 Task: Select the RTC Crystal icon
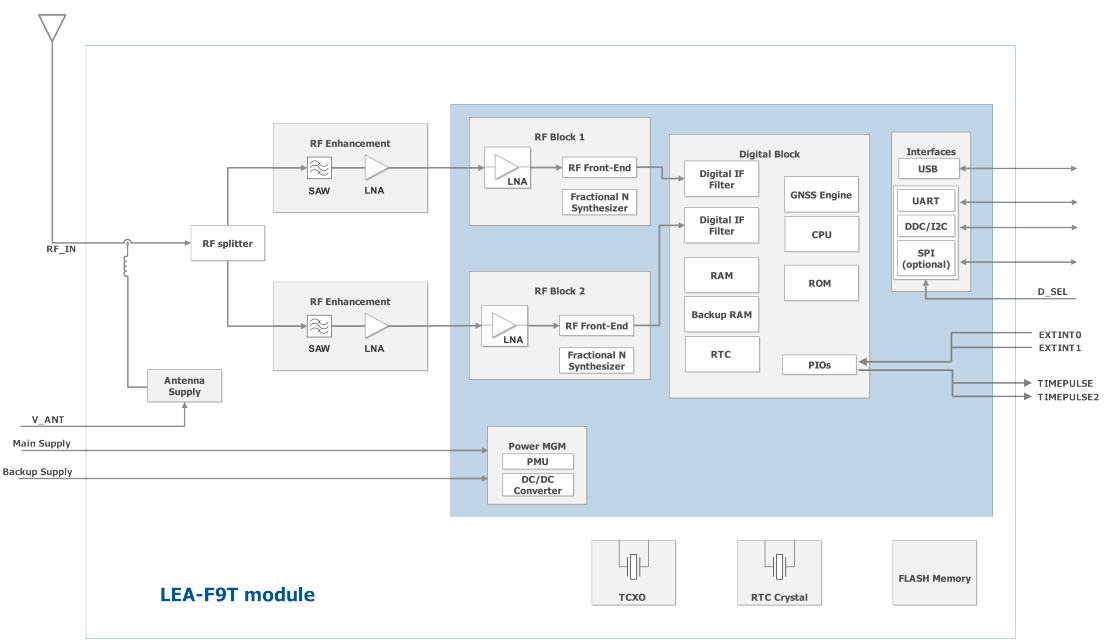779,567
